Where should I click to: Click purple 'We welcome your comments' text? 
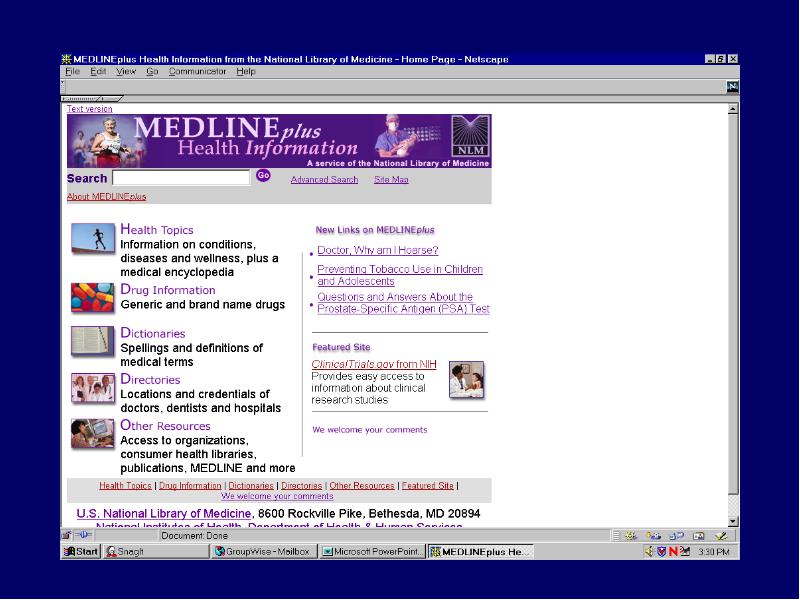[x=369, y=430]
